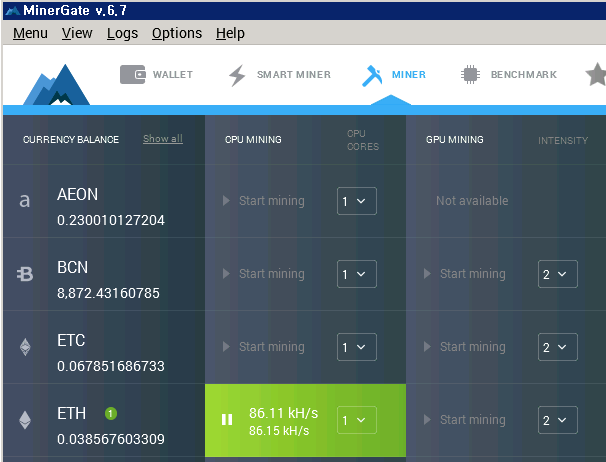Click the MinerGate v.6.7 title bar text
606x462 pixels.
(x=75, y=10)
